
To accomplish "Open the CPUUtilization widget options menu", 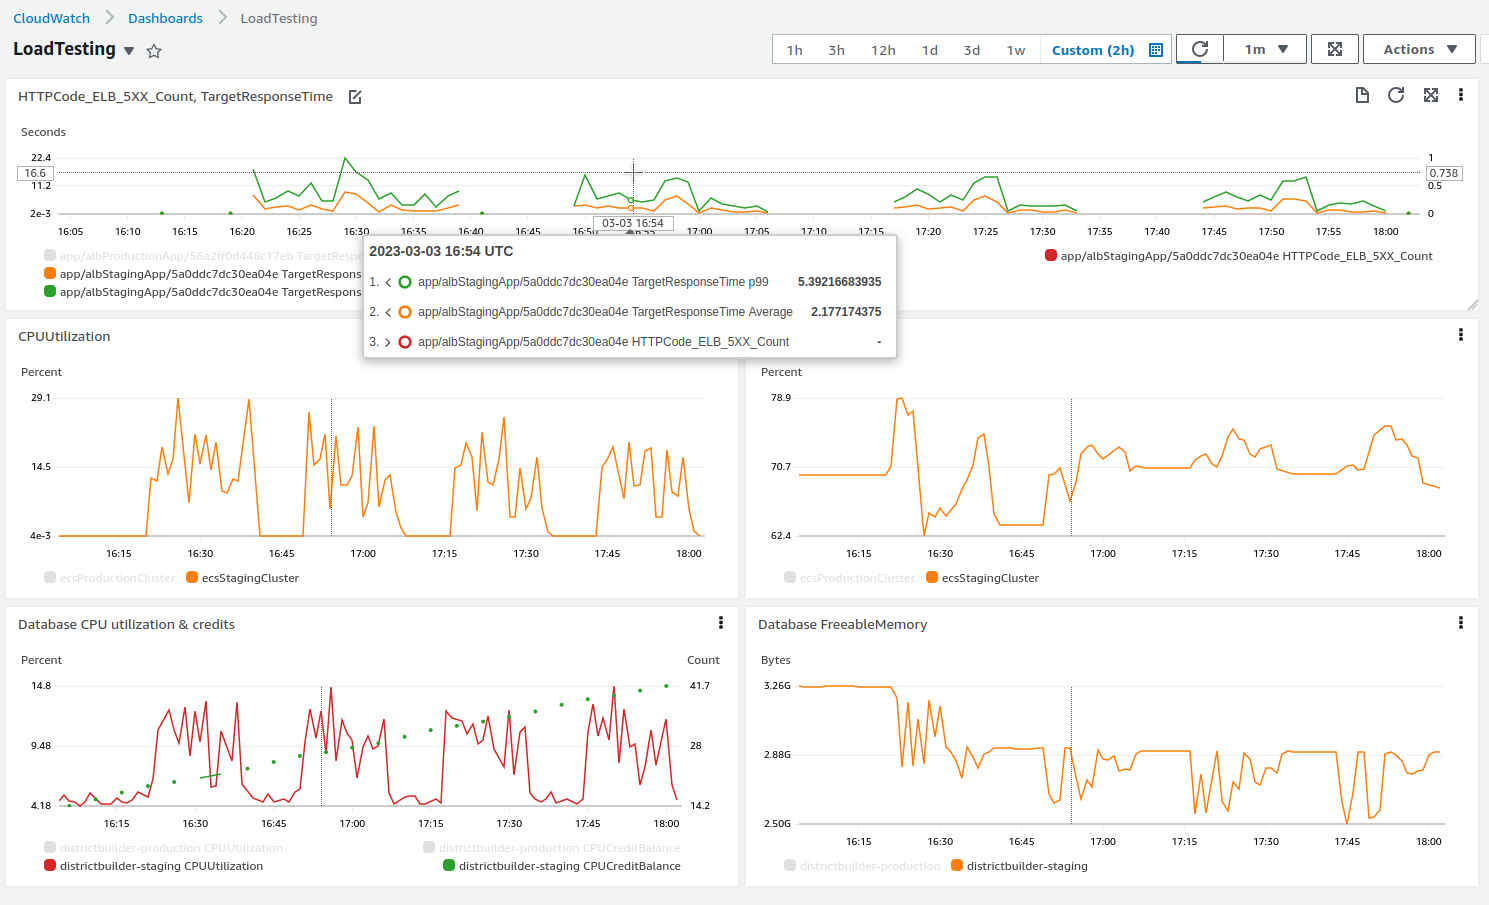I will click(721, 335).
